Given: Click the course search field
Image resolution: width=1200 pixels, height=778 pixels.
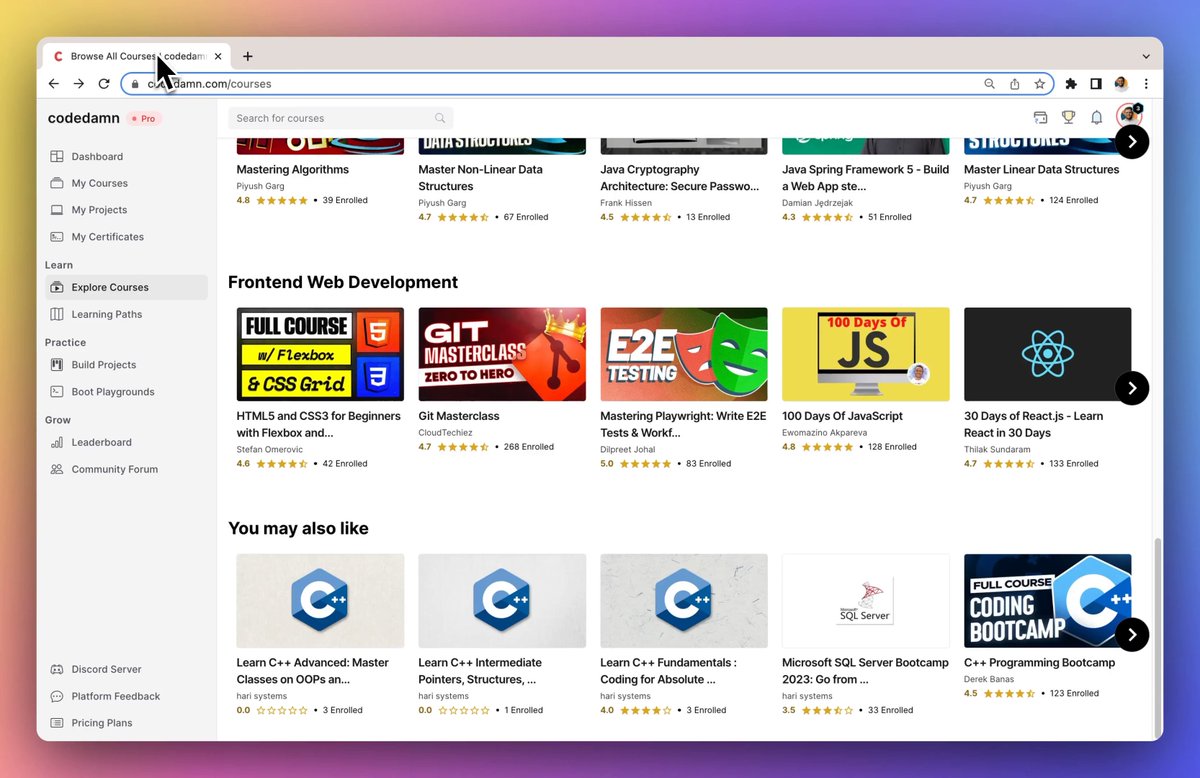Looking at the screenshot, I should coord(341,118).
